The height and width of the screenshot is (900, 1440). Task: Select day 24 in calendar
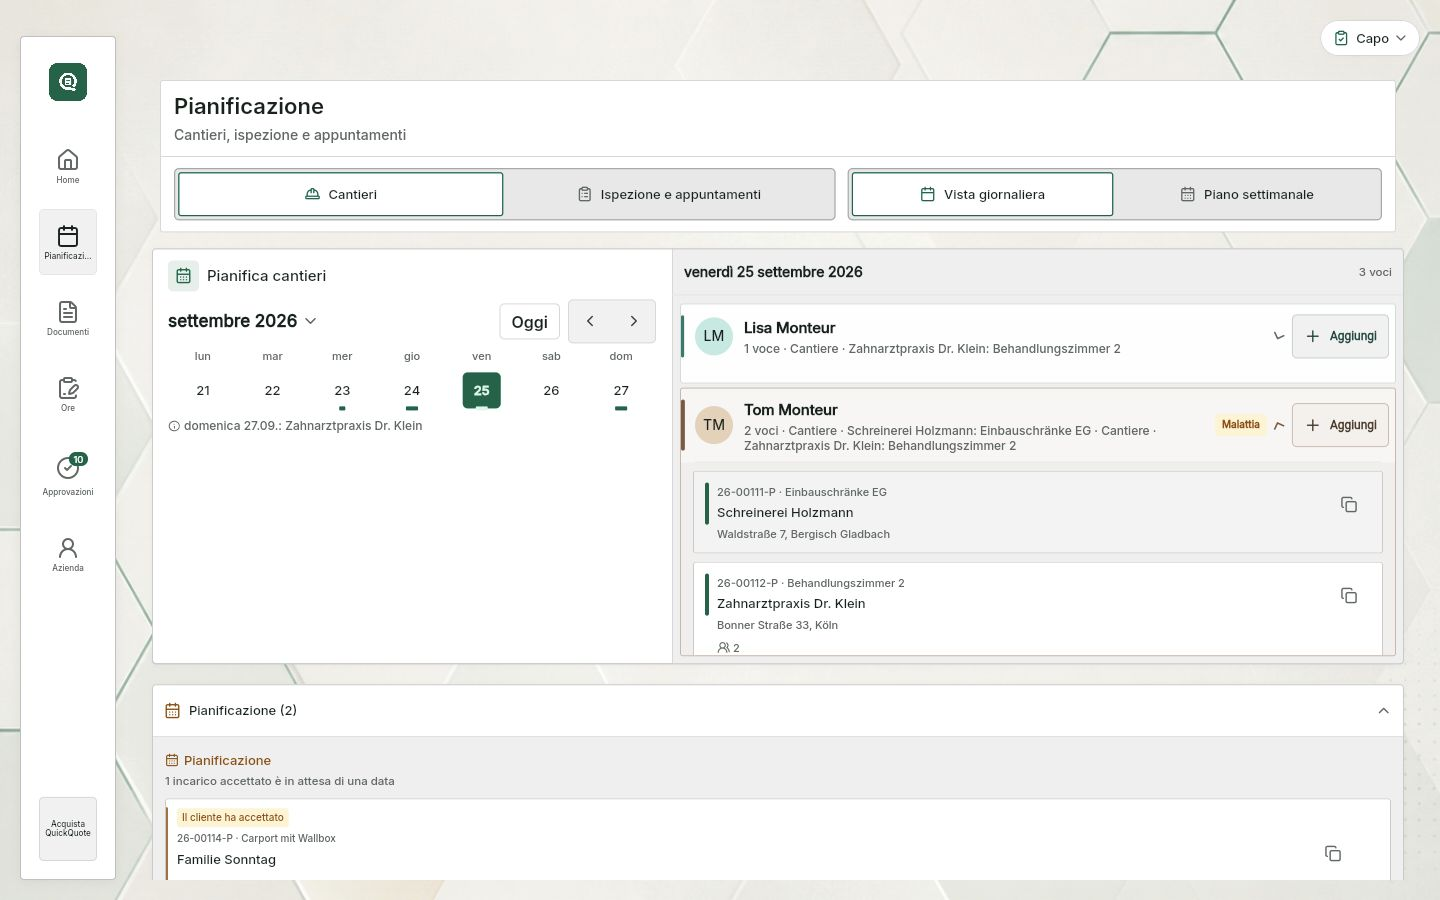tap(412, 391)
